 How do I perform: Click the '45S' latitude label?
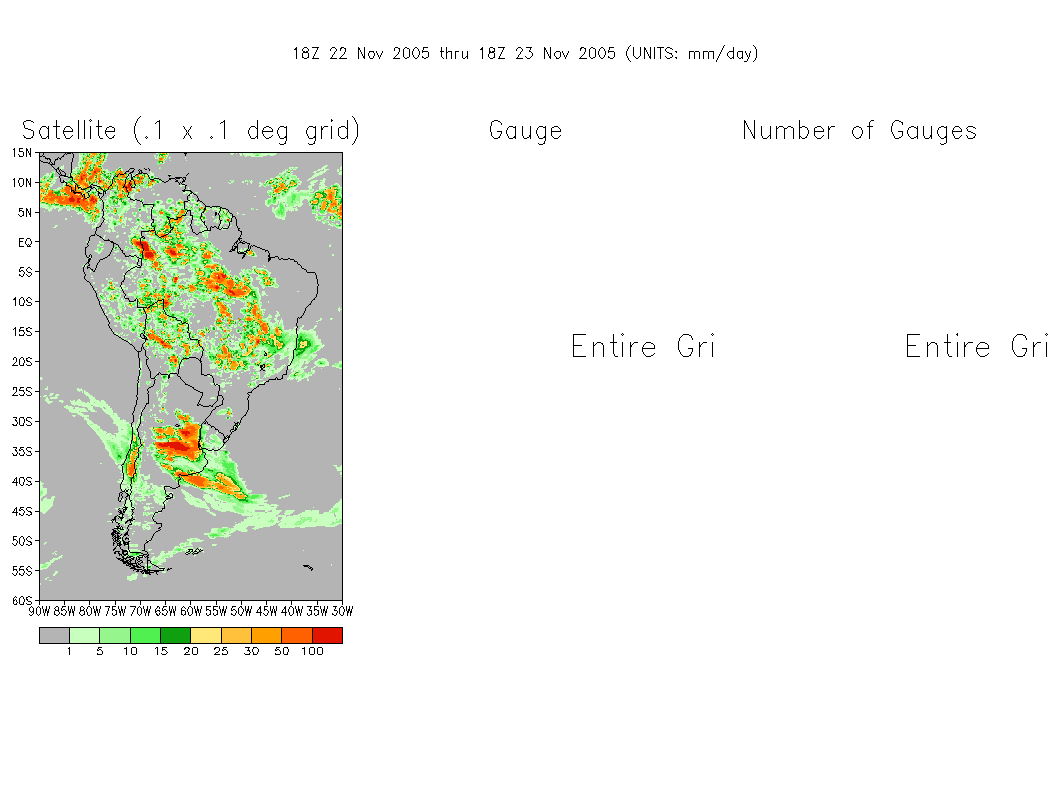click(x=21, y=511)
